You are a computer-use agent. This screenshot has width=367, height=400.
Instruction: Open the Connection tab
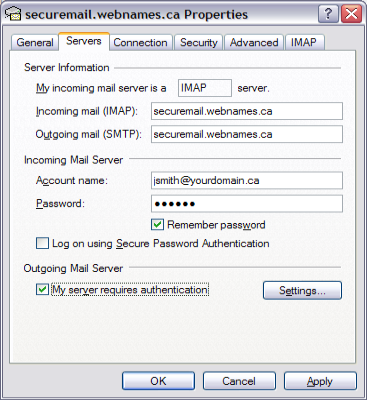click(x=140, y=42)
